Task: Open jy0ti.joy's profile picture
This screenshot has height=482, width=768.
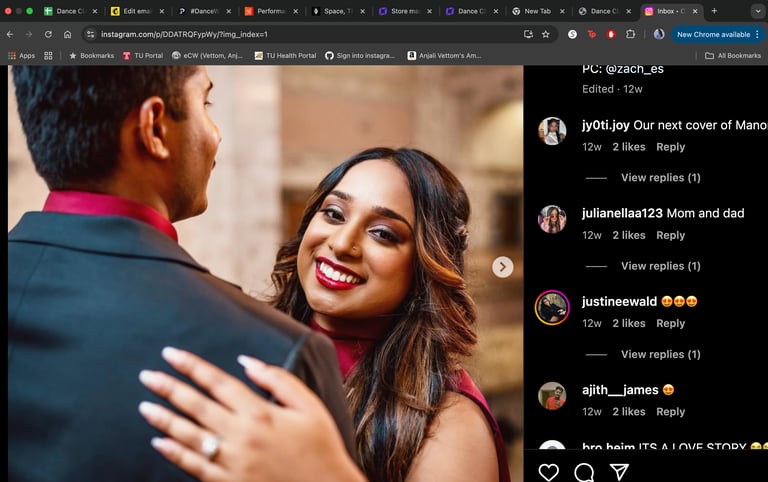Action: (552, 131)
